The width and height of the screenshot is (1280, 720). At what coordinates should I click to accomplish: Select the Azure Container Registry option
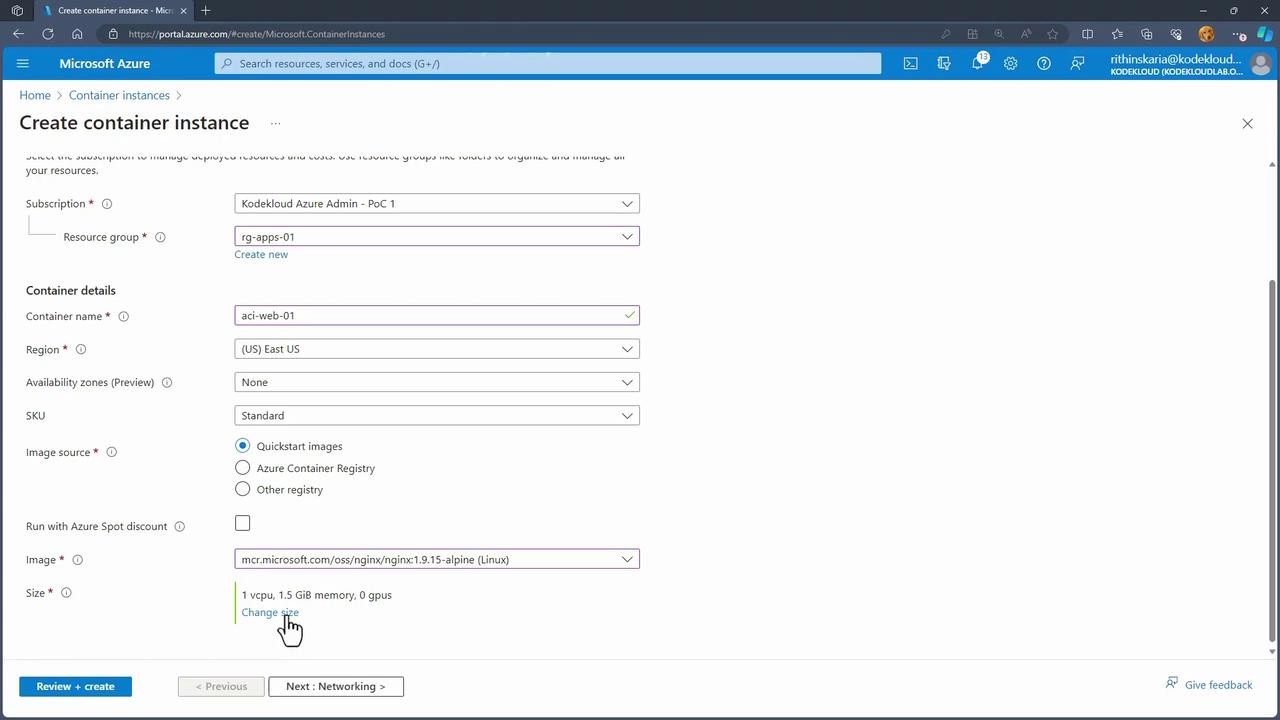tap(242, 468)
